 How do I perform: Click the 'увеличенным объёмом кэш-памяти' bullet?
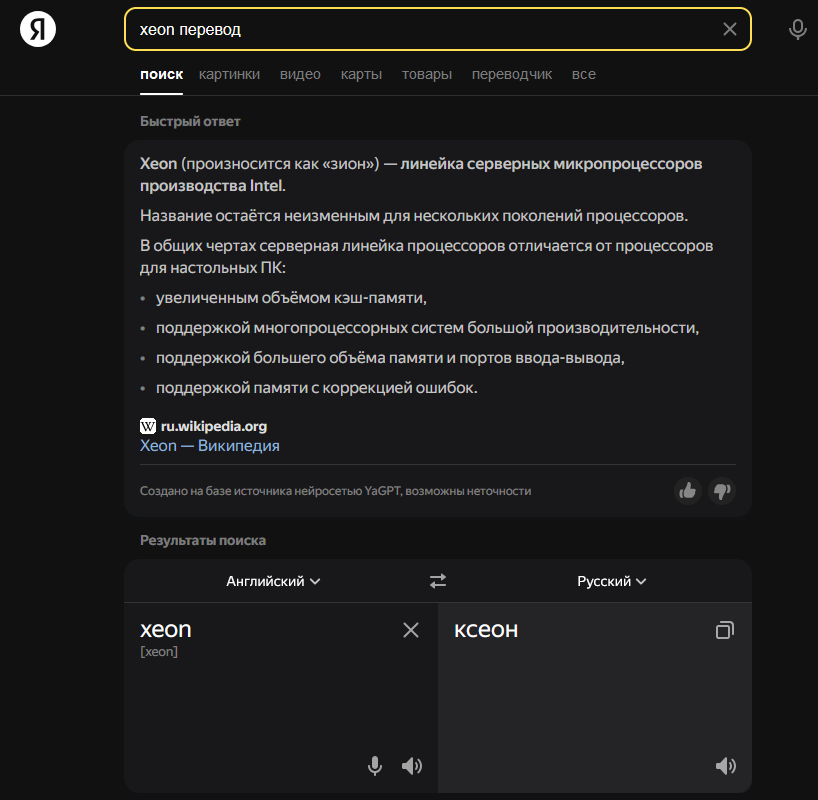click(291, 298)
